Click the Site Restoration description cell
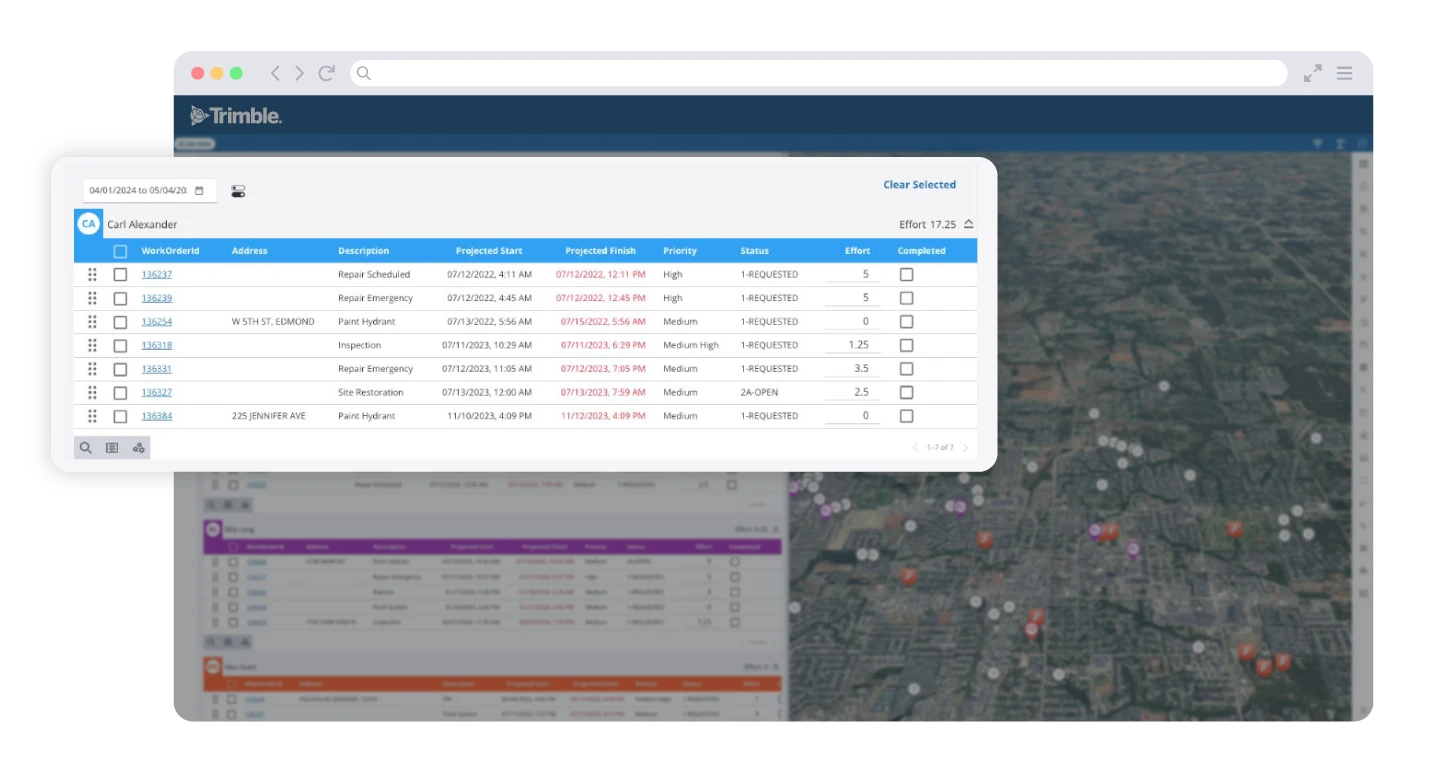1452x771 pixels. (371, 393)
